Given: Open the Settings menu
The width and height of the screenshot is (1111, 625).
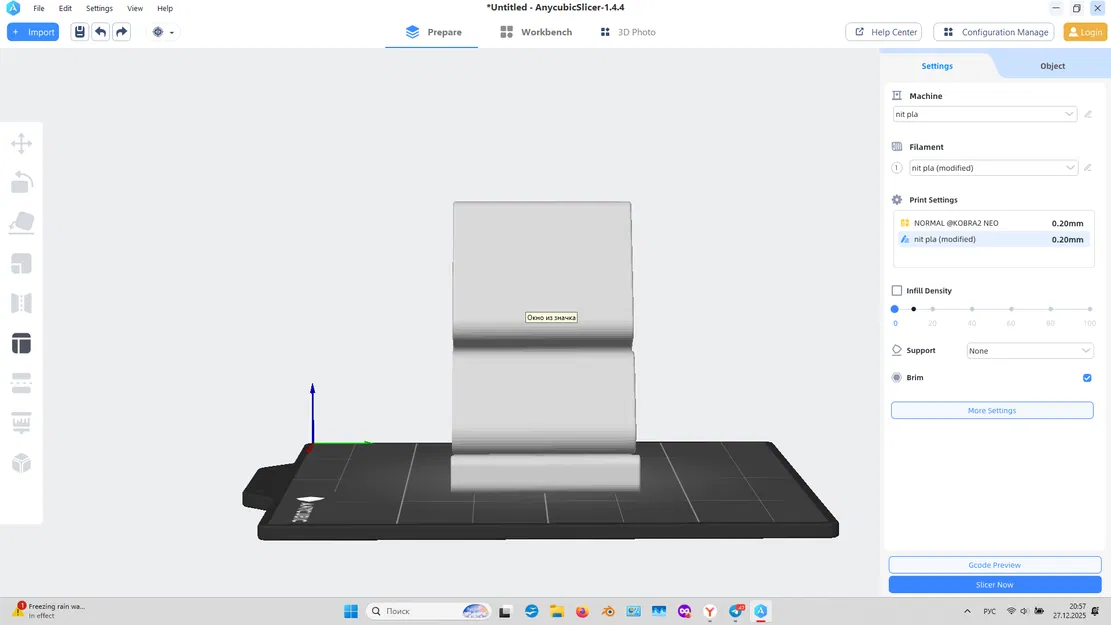Looking at the screenshot, I should click(x=99, y=9).
